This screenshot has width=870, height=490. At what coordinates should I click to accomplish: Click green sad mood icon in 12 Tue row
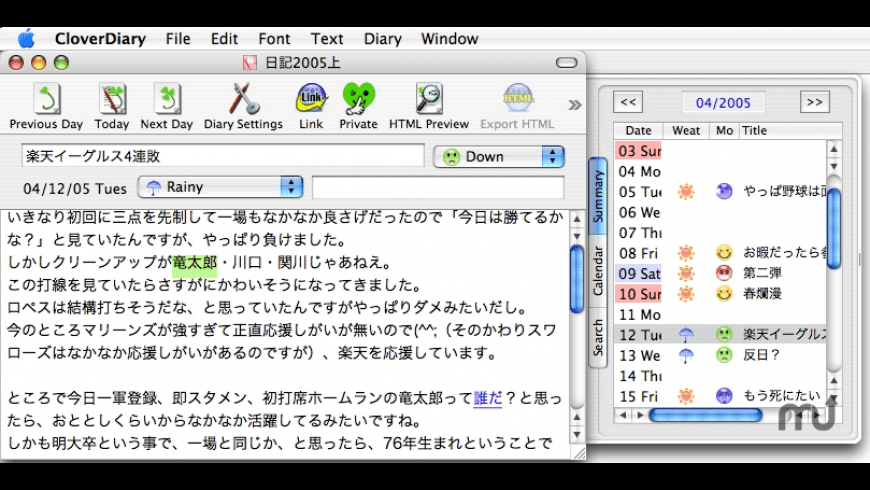coord(724,334)
